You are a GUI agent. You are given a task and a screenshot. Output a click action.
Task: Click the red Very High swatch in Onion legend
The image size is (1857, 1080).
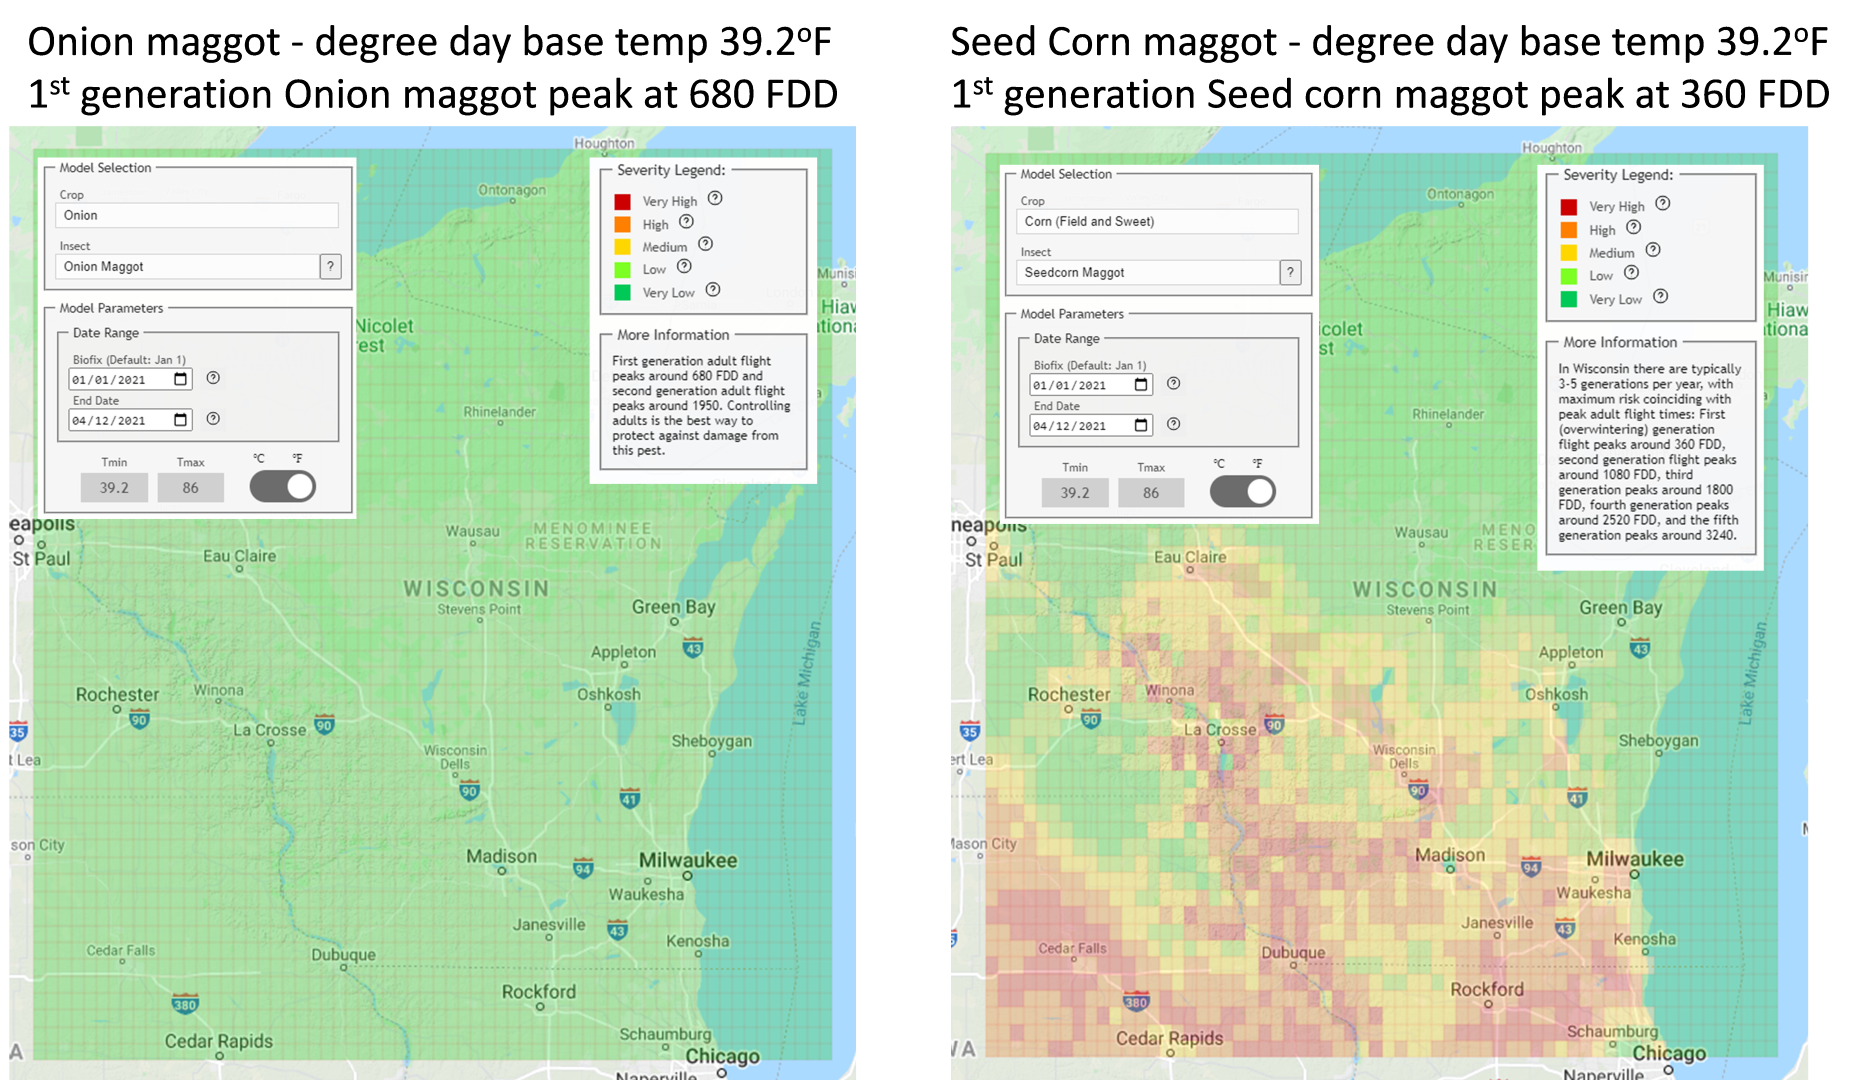coord(622,202)
